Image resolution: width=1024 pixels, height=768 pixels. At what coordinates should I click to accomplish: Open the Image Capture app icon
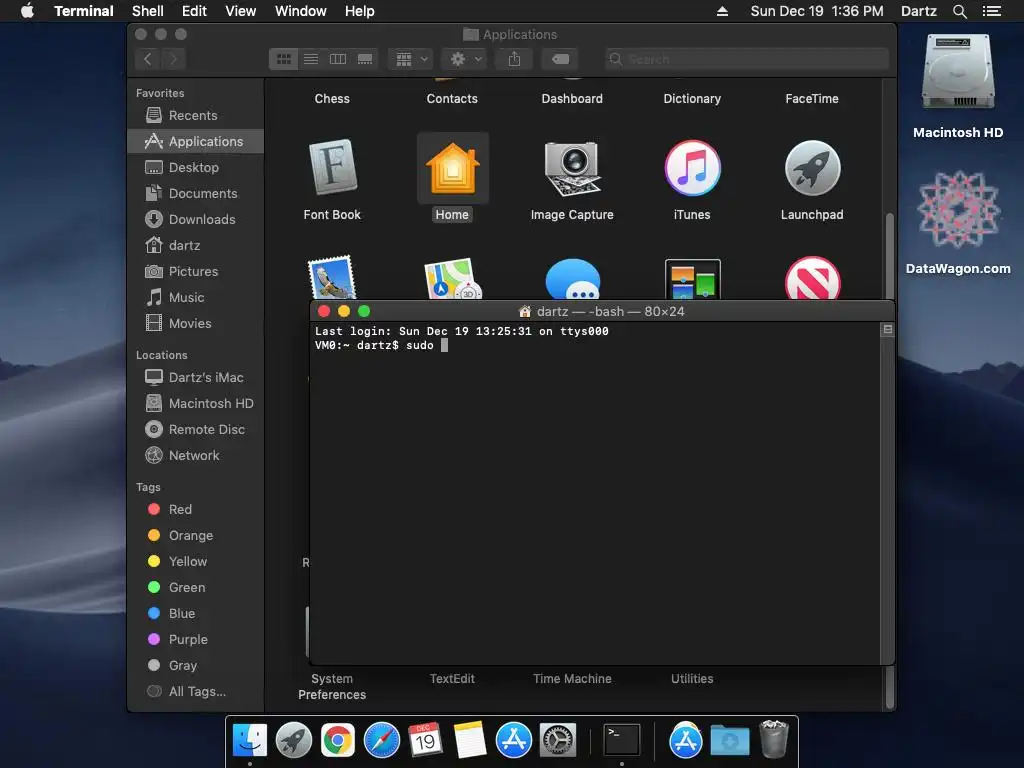click(572, 168)
